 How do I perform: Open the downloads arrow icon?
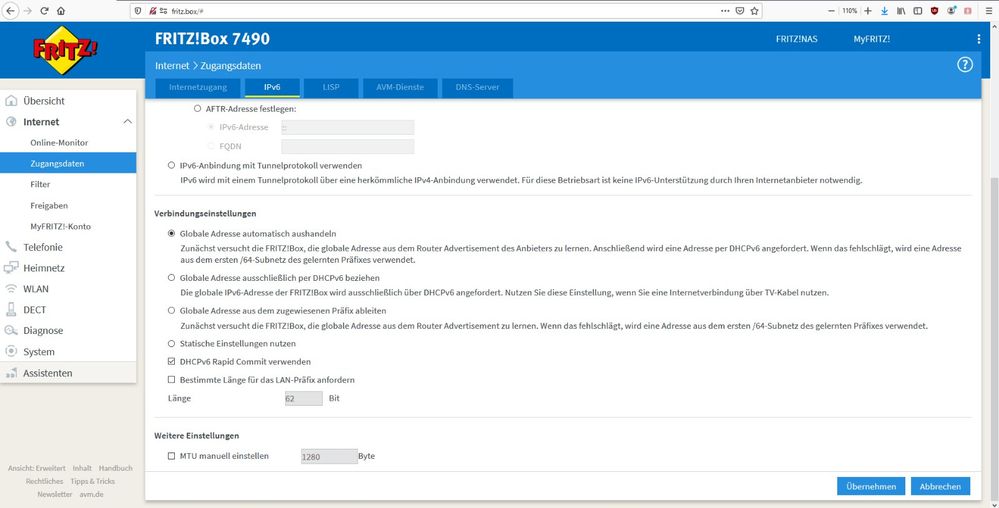(x=884, y=11)
